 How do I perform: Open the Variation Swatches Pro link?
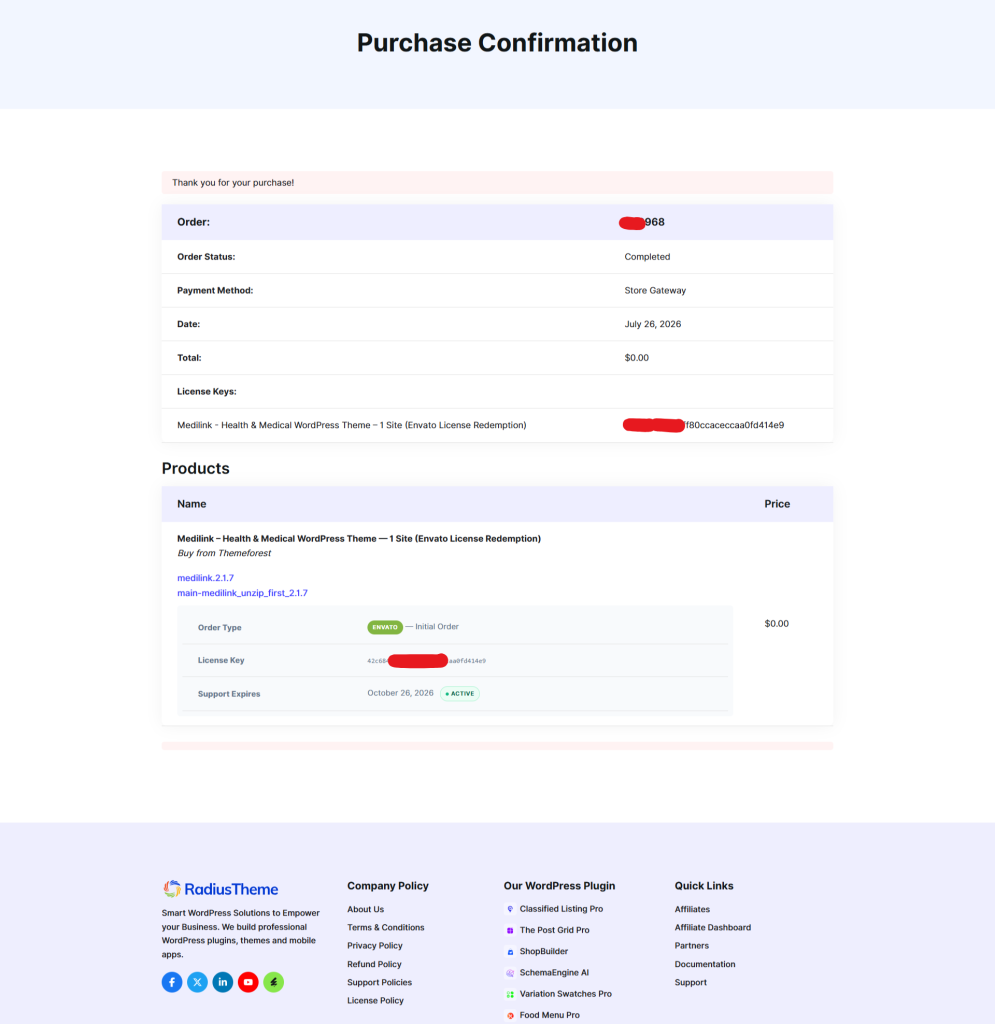click(565, 994)
